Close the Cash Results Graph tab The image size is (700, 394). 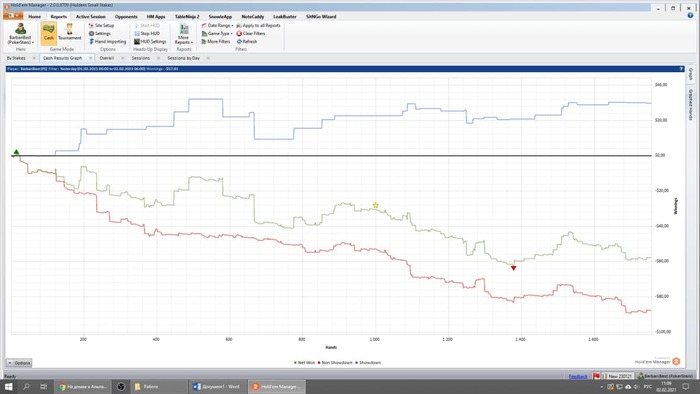[90, 58]
